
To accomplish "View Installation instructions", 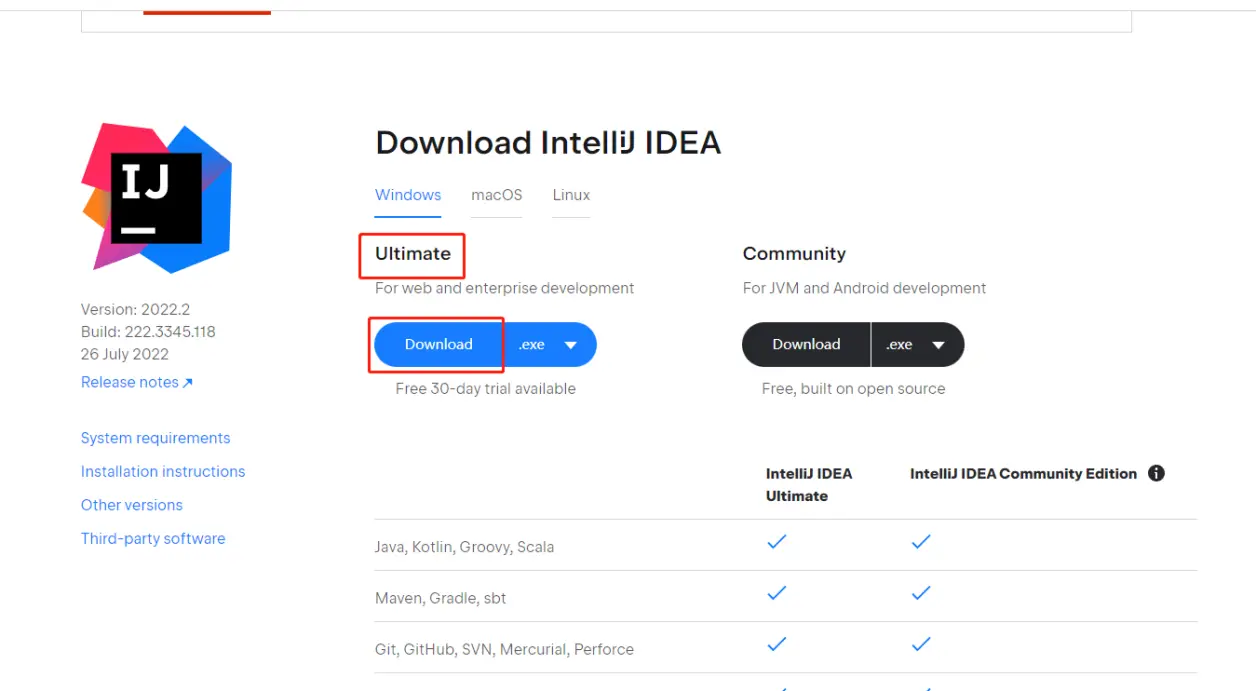I will pyautogui.click(x=163, y=471).
